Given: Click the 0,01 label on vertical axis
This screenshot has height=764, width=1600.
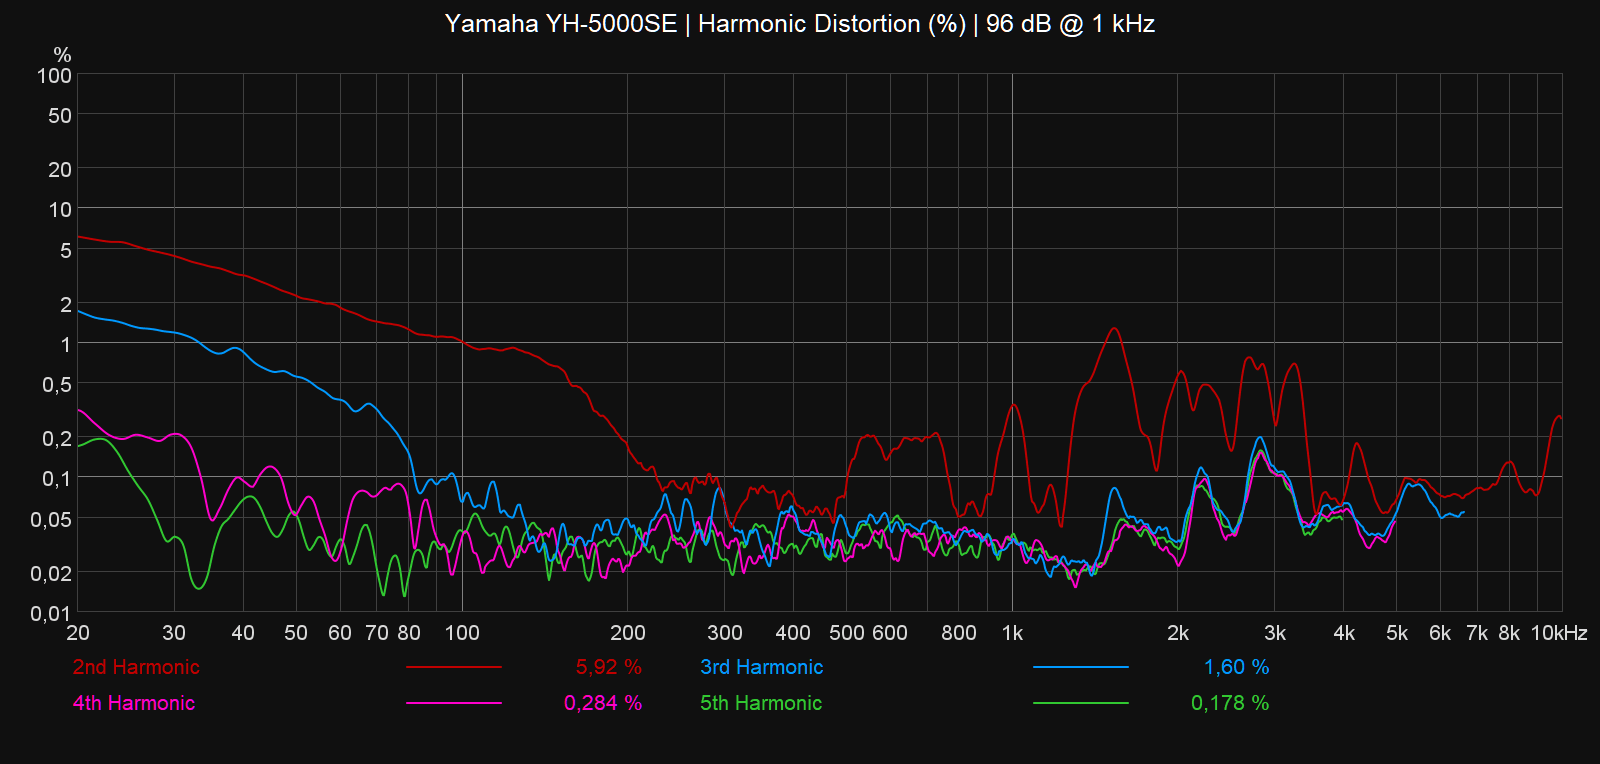Looking at the screenshot, I should (x=51, y=613).
